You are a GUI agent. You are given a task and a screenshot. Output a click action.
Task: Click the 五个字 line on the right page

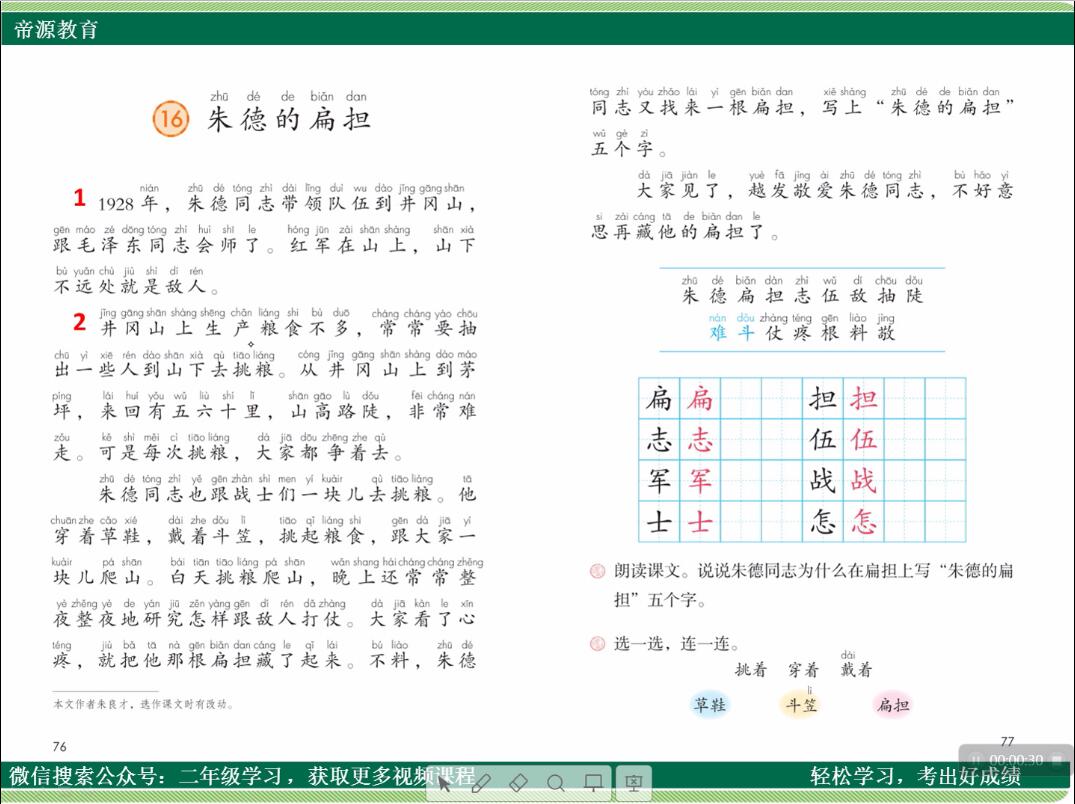coord(628,148)
